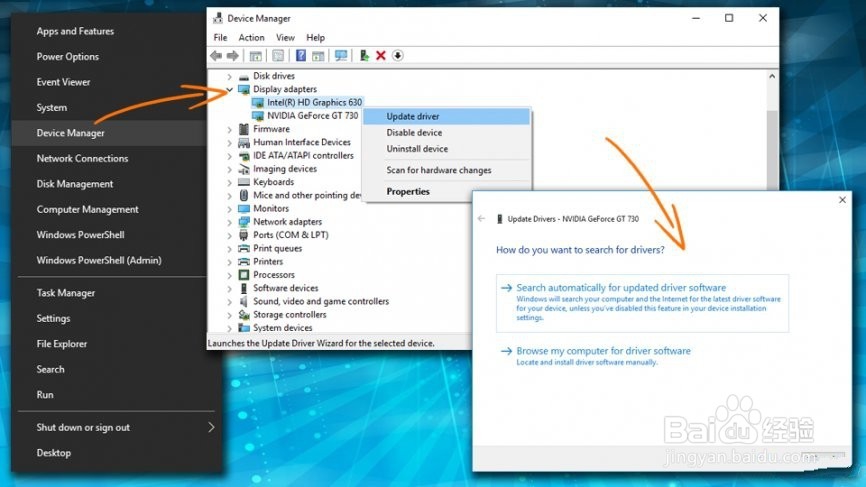Viewport: 866px width, 487px height.
Task: Open Apps and Features from Win+X menu
Action: tap(109, 31)
